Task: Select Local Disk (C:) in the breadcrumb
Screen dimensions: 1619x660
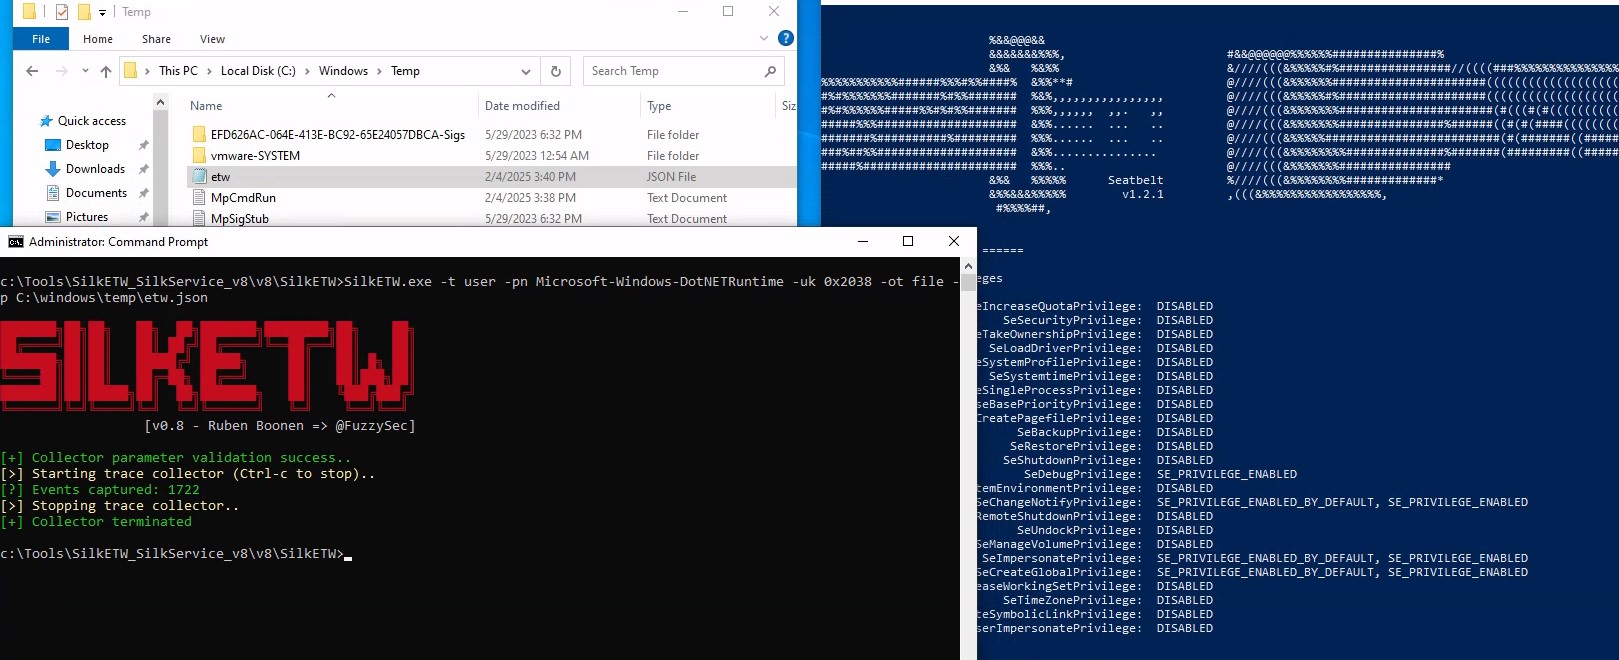Action: pos(258,71)
